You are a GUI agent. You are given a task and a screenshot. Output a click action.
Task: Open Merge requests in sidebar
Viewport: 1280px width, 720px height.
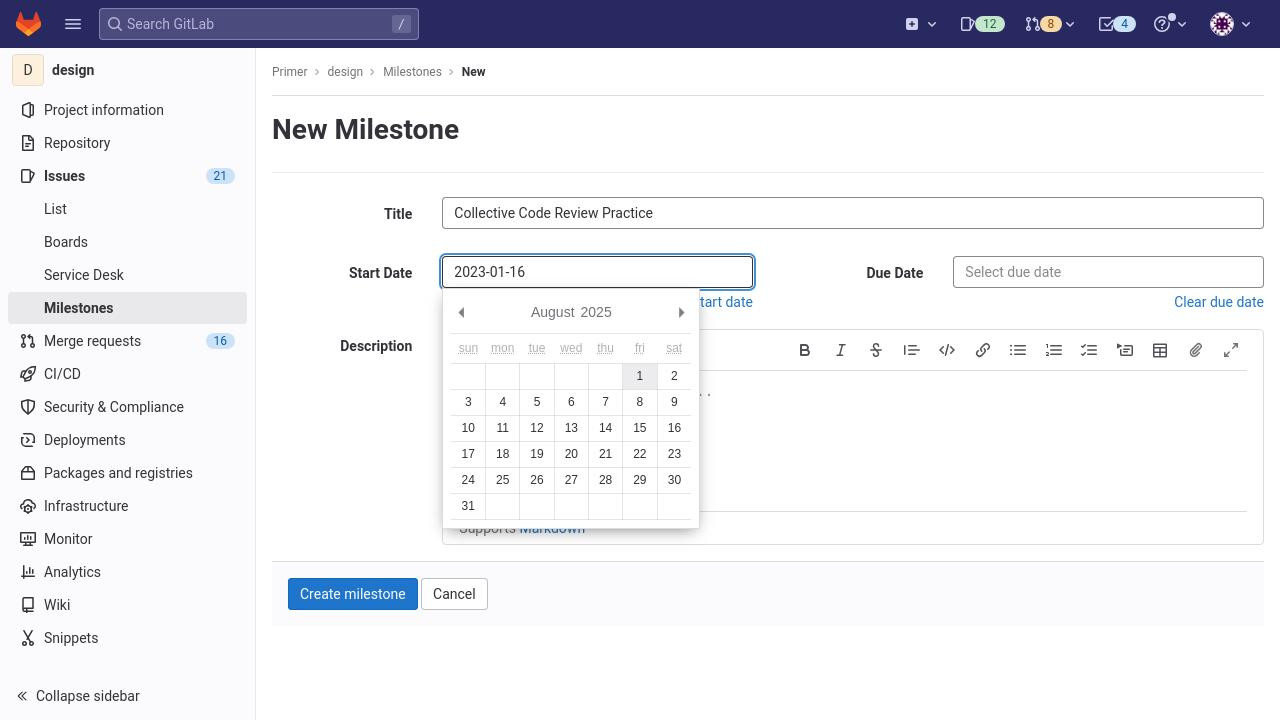pyautogui.click(x=127, y=341)
